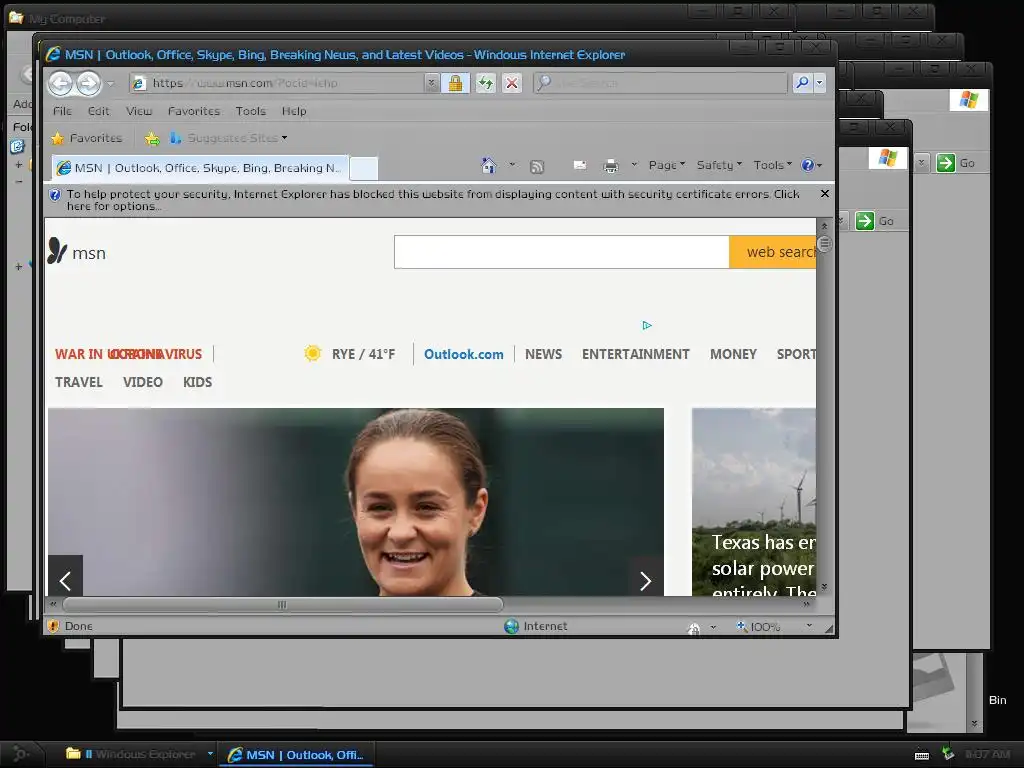1024x768 pixels.
Task: Click the status bar security shield icon
Action: coord(54,626)
